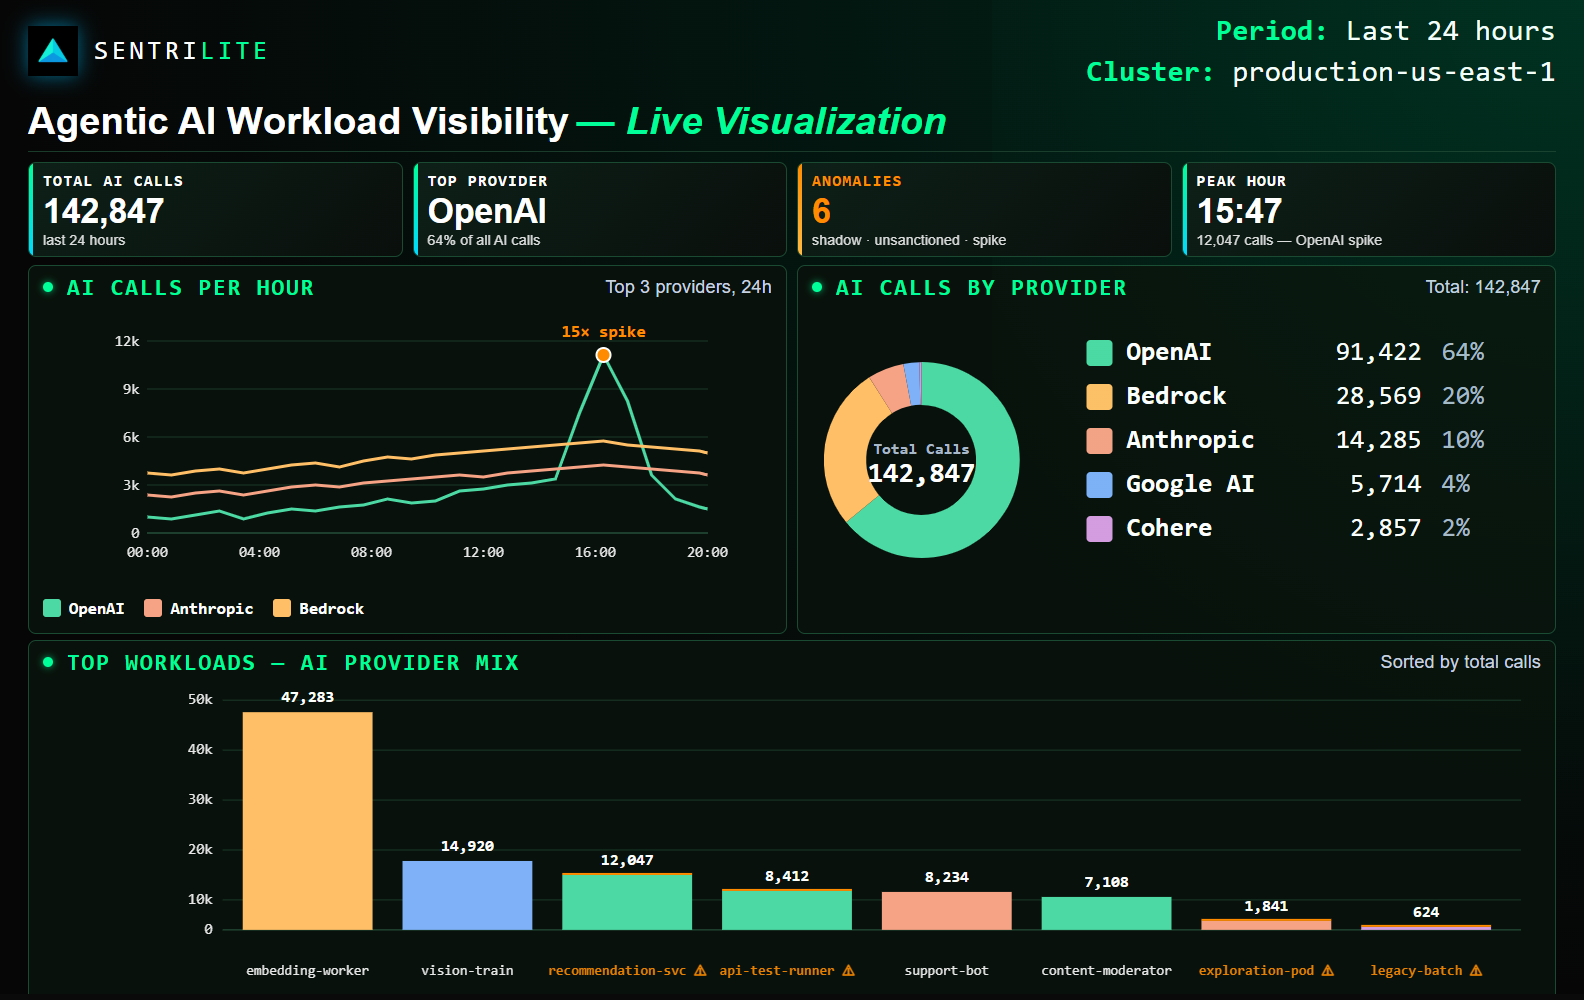The width and height of the screenshot is (1584, 1000).
Task: Click the '47,283' bar value label
Action: 308,697
